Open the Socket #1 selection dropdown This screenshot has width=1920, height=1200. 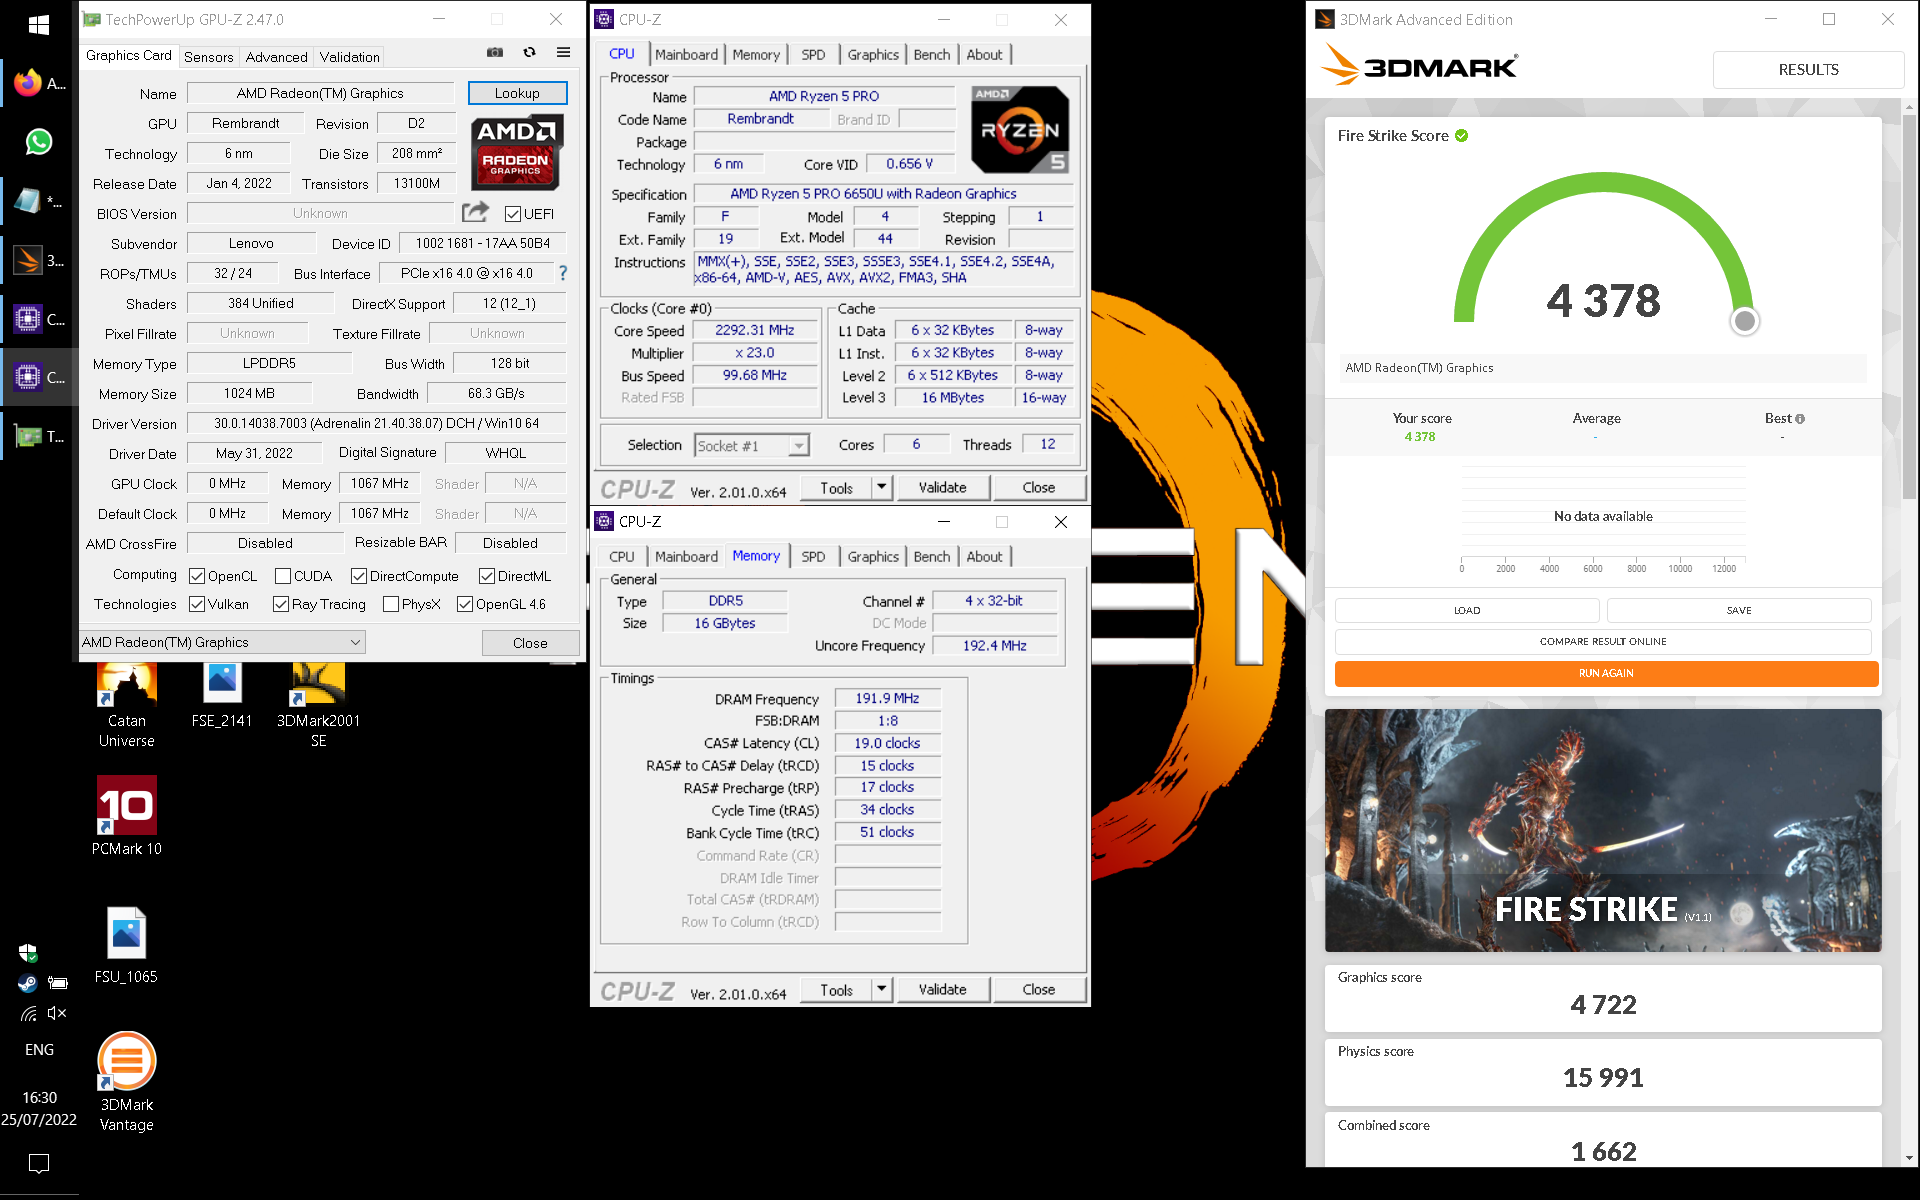[x=752, y=446]
